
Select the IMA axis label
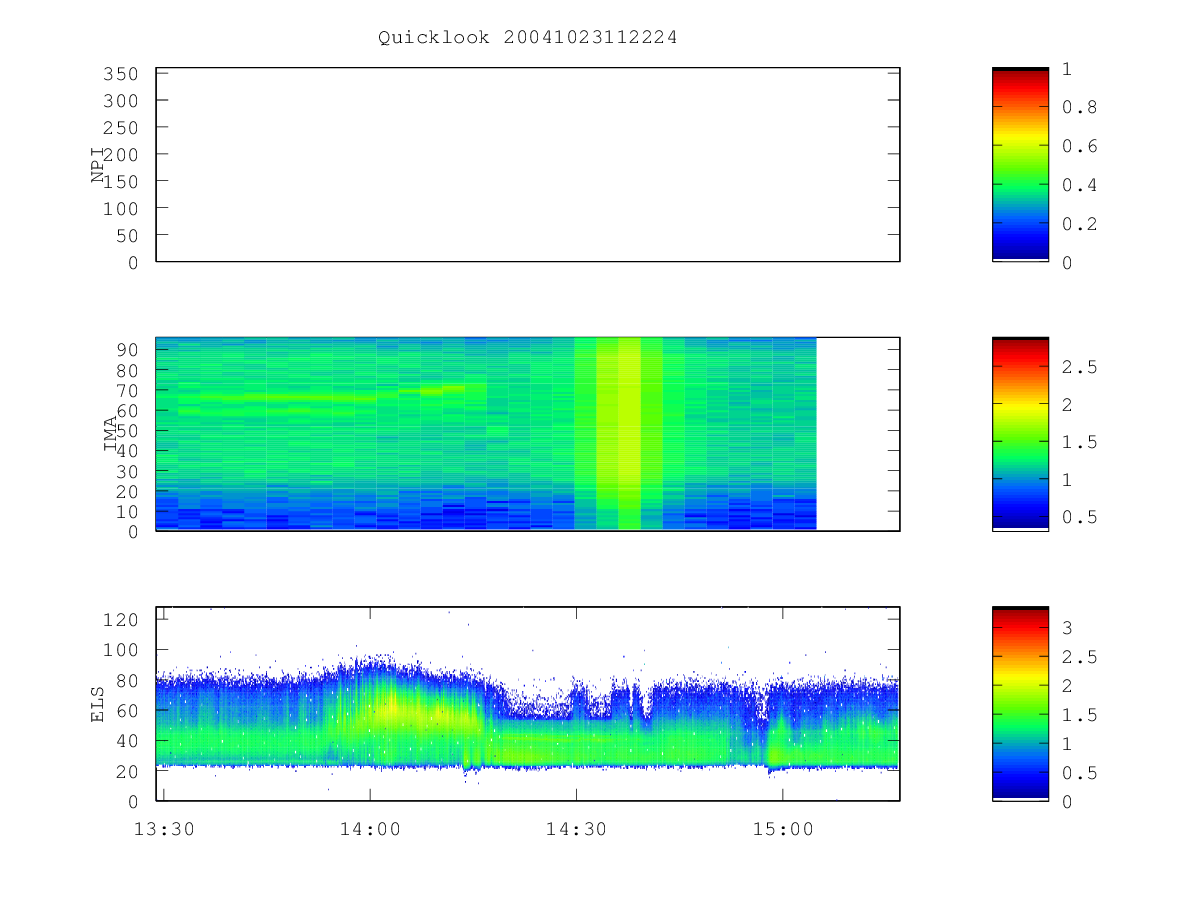point(111,435)
